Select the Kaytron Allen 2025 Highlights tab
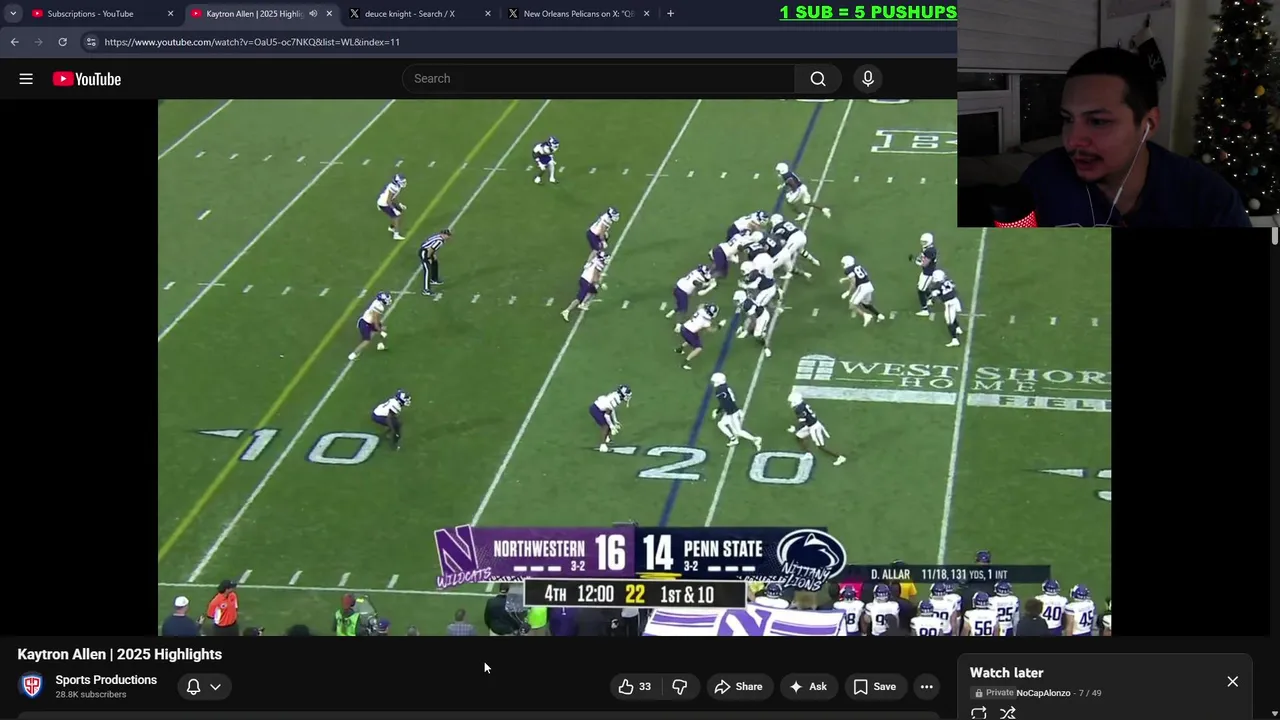The width and height of the screenshot is (1280, 720). [x=253, y=14]
